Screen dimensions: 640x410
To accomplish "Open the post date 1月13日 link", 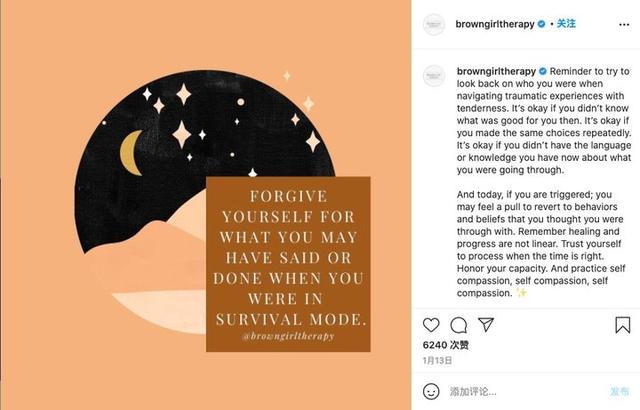I will coord(437,360).
